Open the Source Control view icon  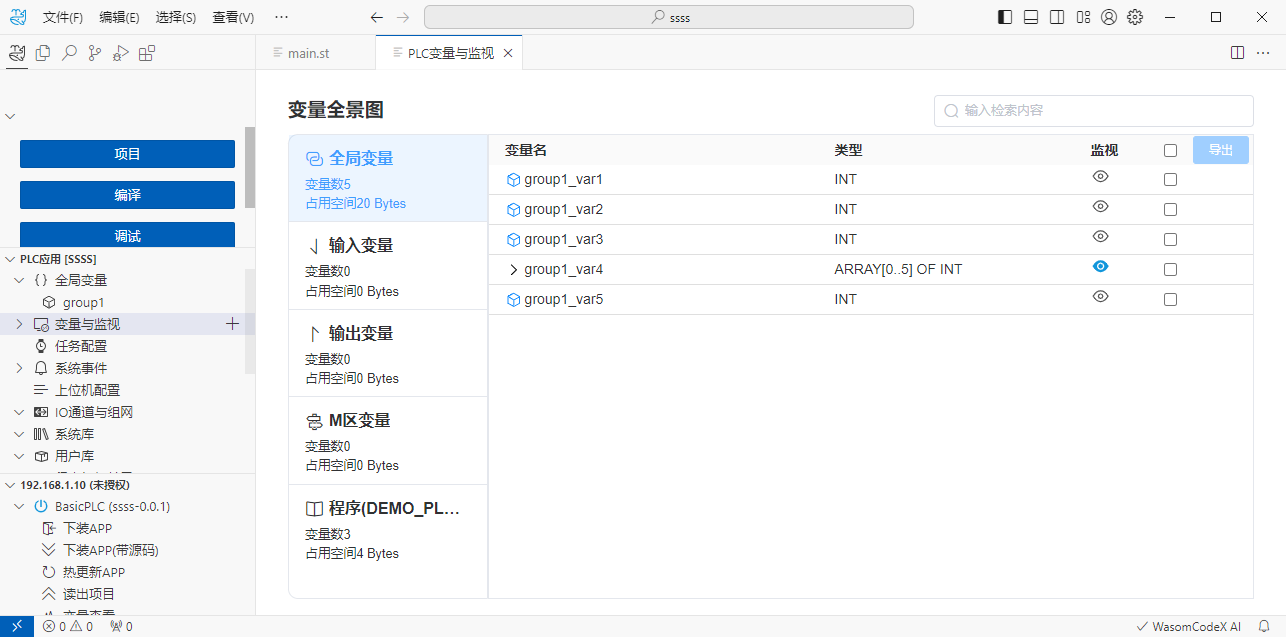tap(95, 54)
